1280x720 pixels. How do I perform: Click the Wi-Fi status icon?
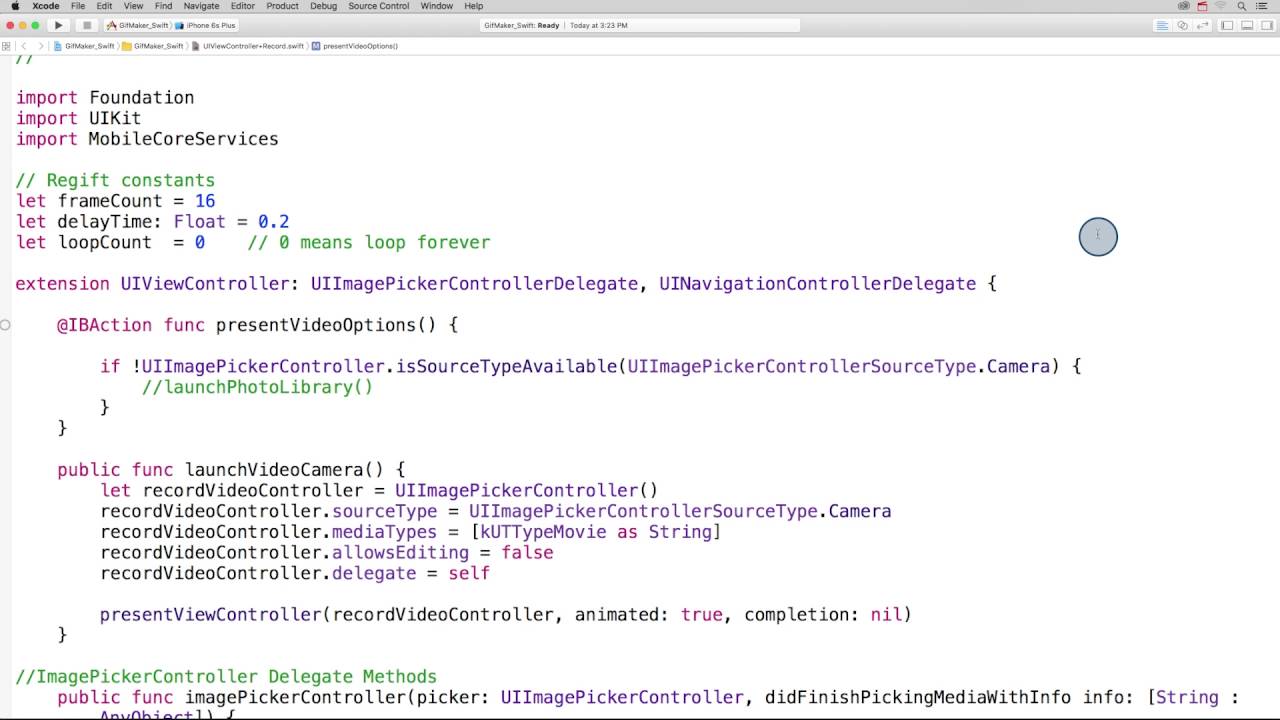point(1221,6)
